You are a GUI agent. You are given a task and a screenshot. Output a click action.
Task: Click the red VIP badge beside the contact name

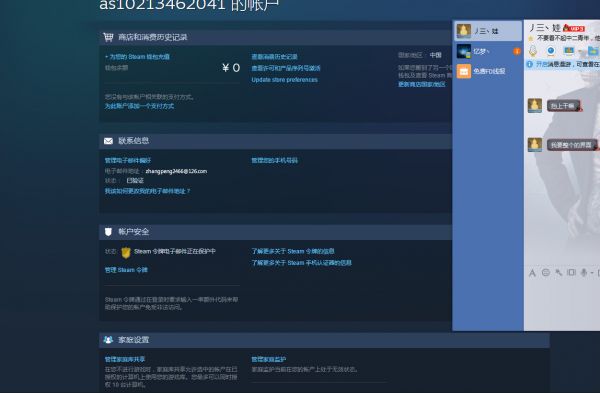(574, 28)
